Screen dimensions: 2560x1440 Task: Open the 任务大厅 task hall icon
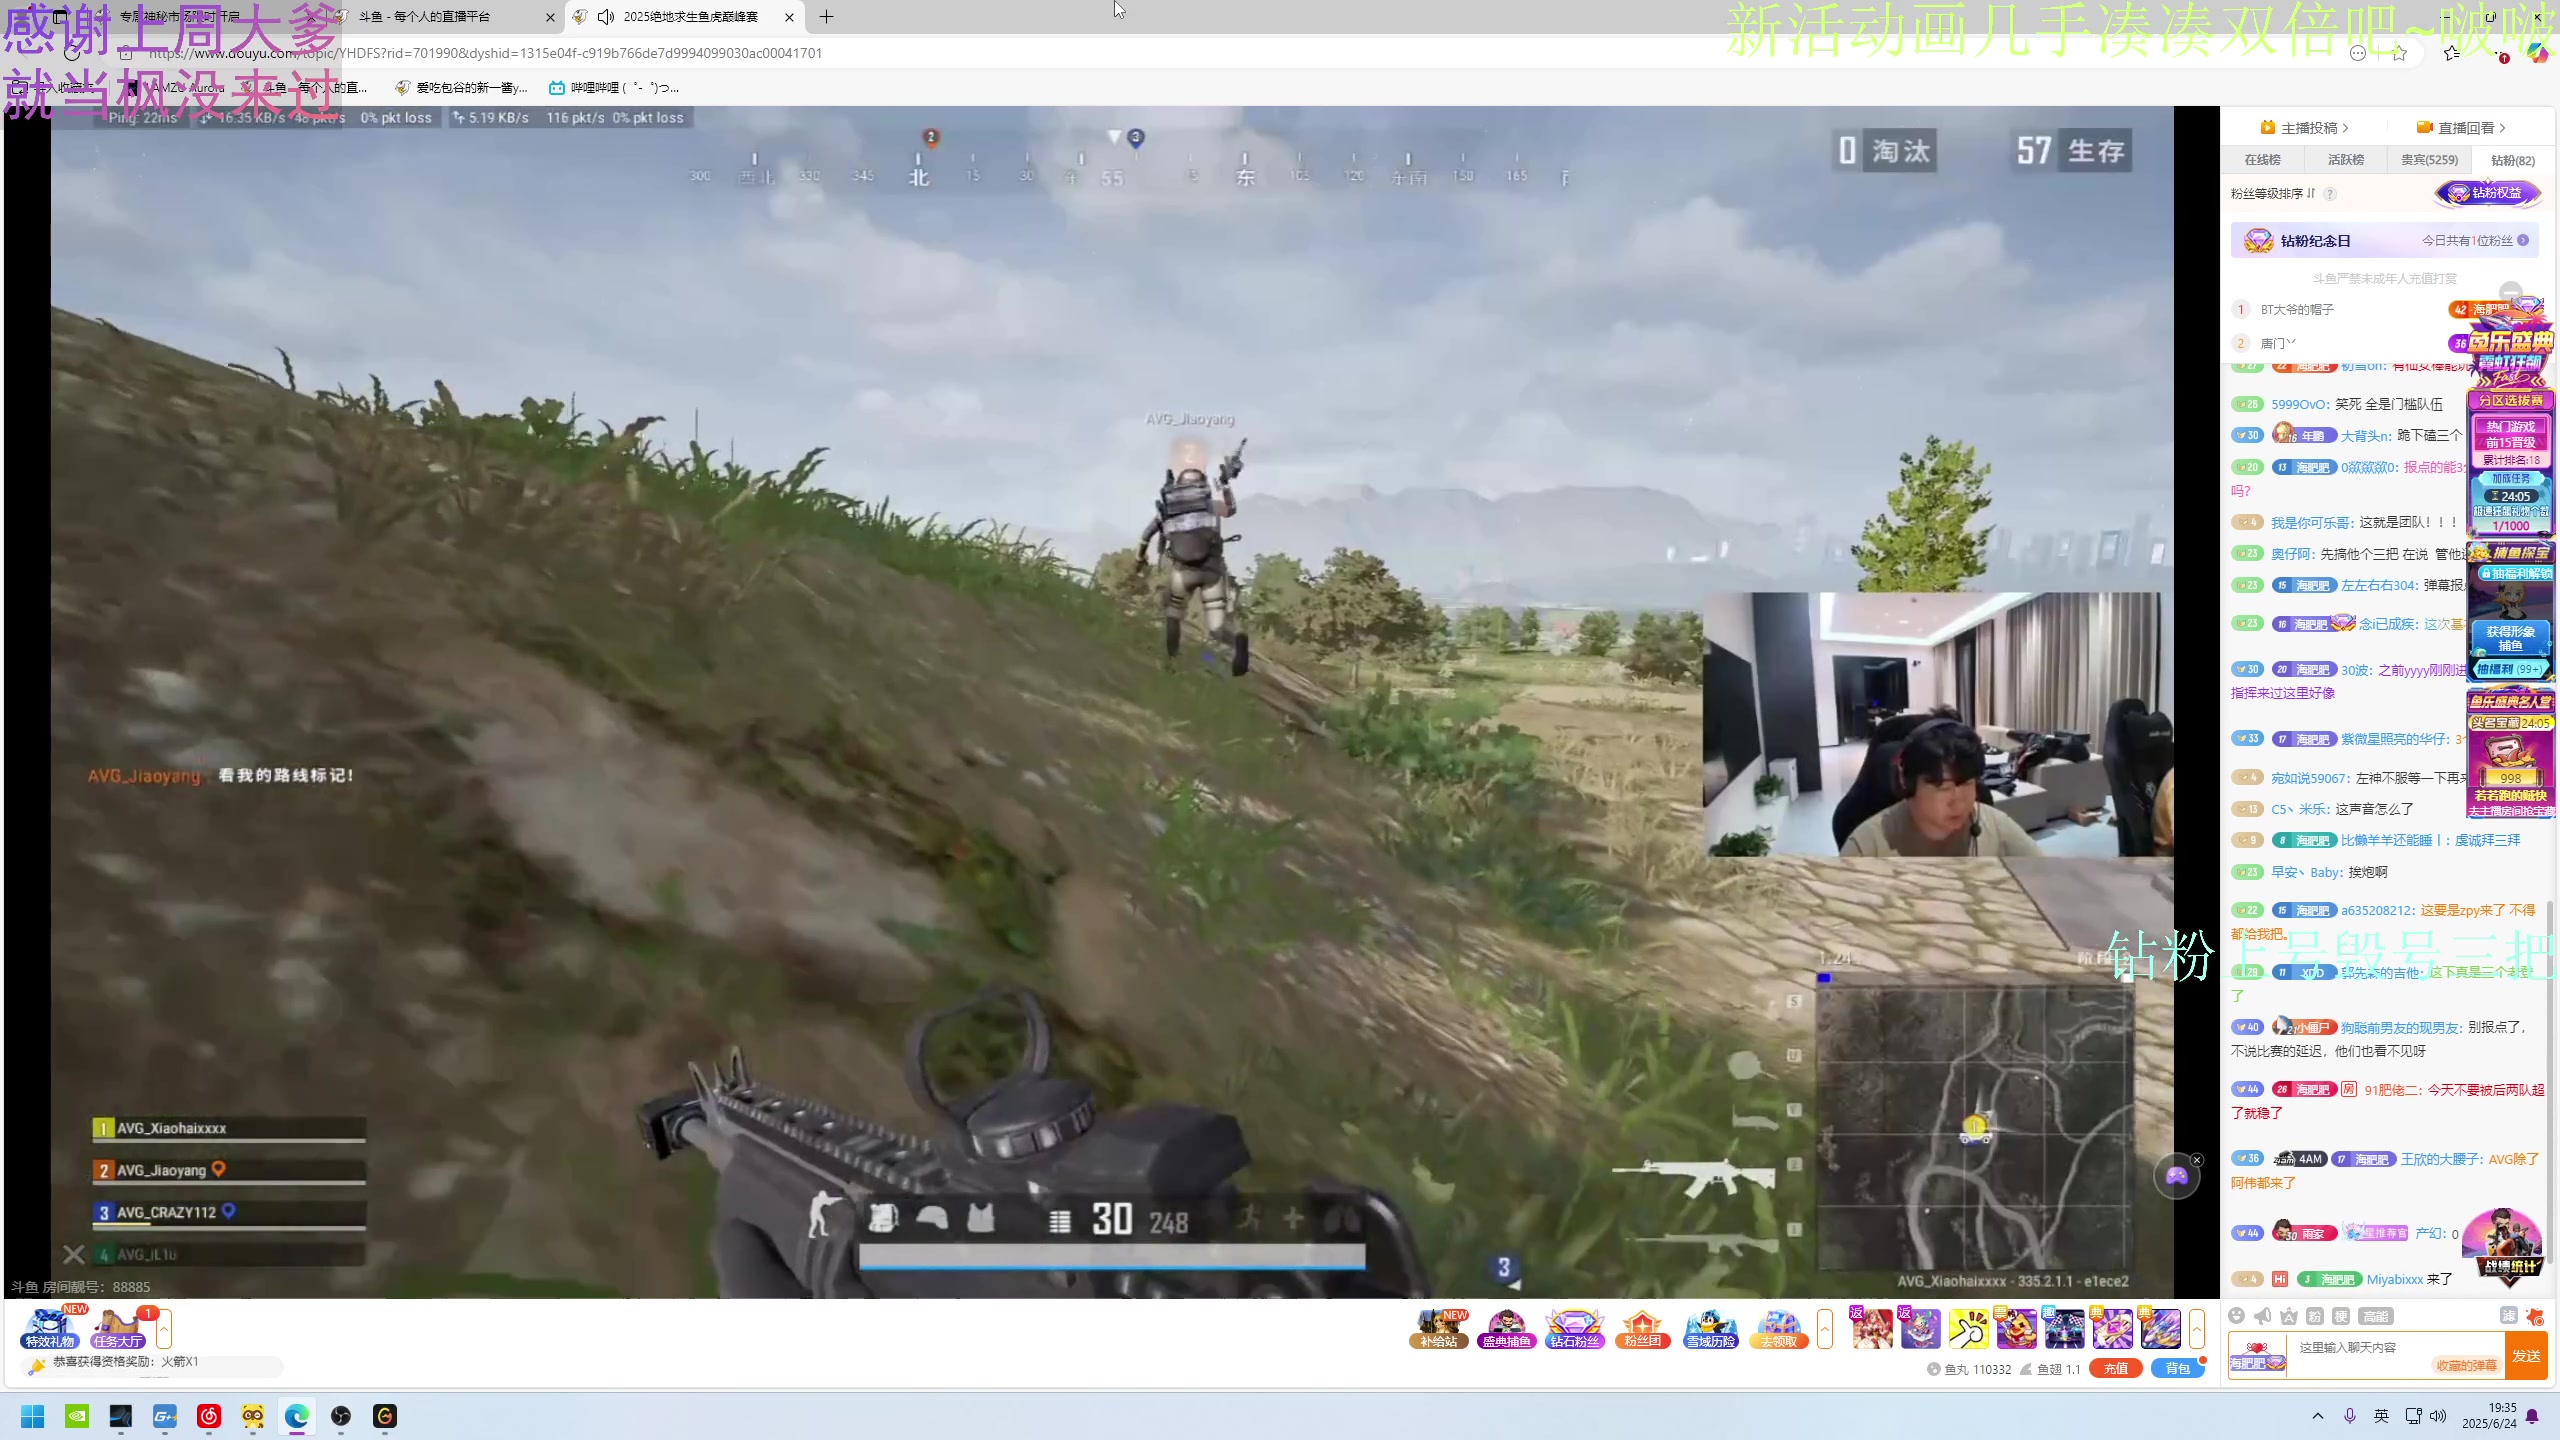[x=118, y=1329]
